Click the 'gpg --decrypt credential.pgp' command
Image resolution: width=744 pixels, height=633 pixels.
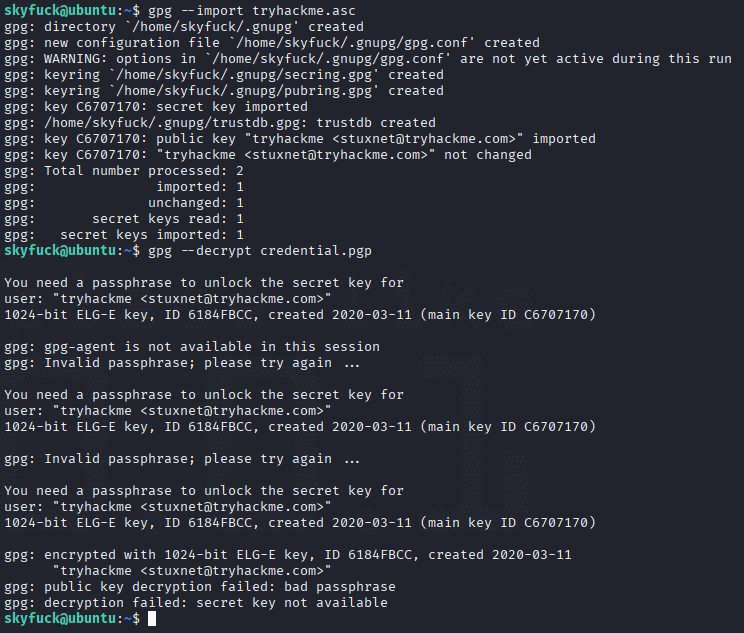pos(260,251)
